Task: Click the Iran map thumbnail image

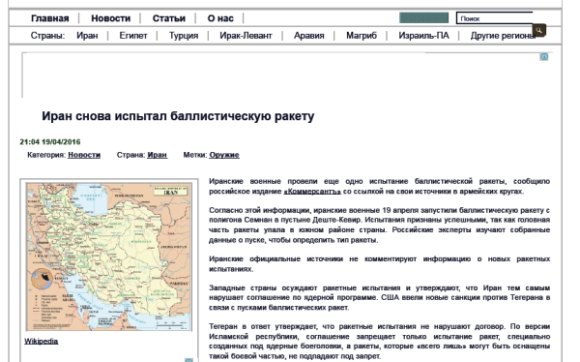Action: click(109, 257)
